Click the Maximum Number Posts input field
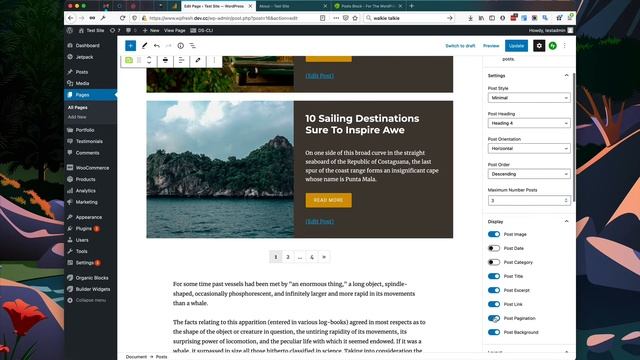 point(529,200)
